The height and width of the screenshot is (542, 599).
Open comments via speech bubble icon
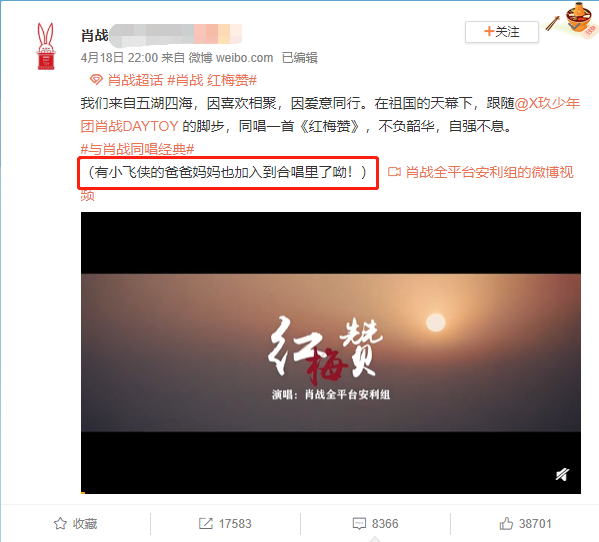pos(359,524)
